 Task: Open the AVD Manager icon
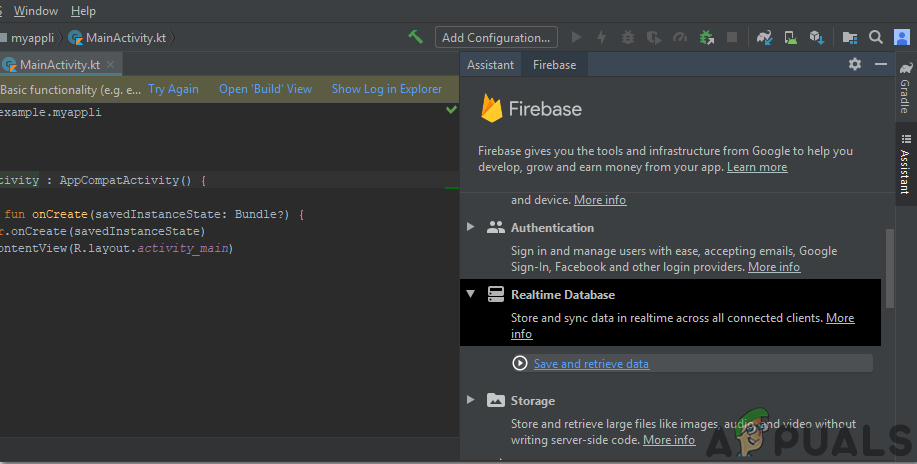coord(791,37)
